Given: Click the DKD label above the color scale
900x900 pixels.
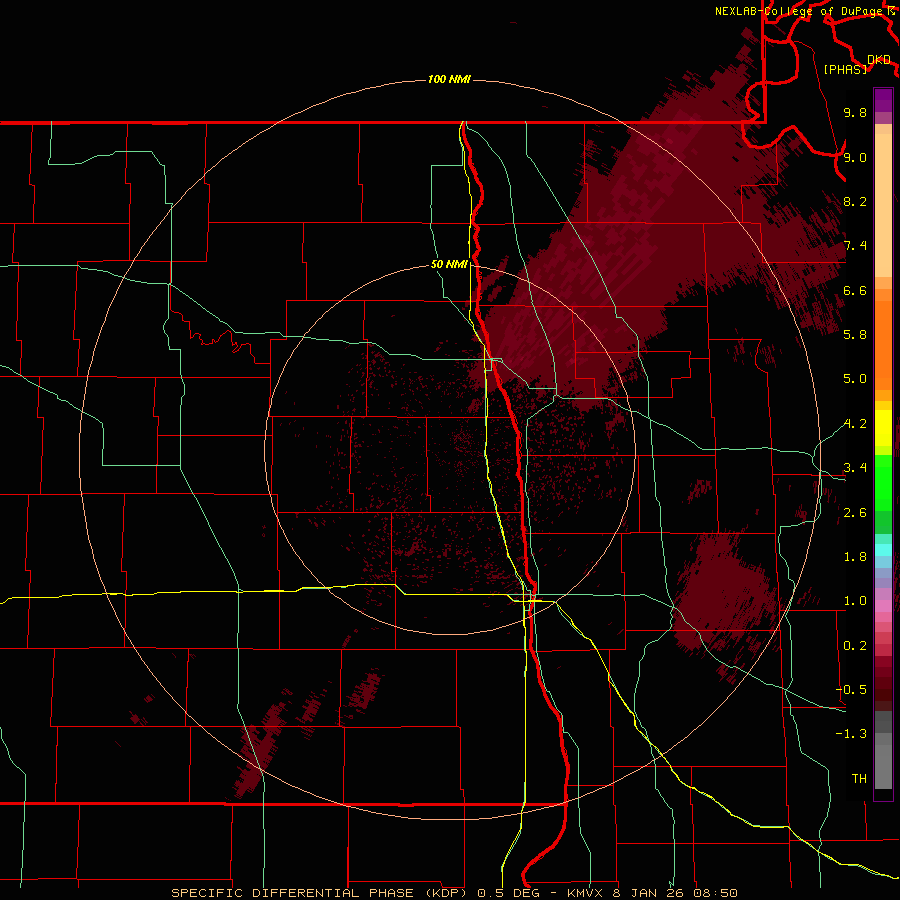Looking at the screenshot, I should pos(879,59).
